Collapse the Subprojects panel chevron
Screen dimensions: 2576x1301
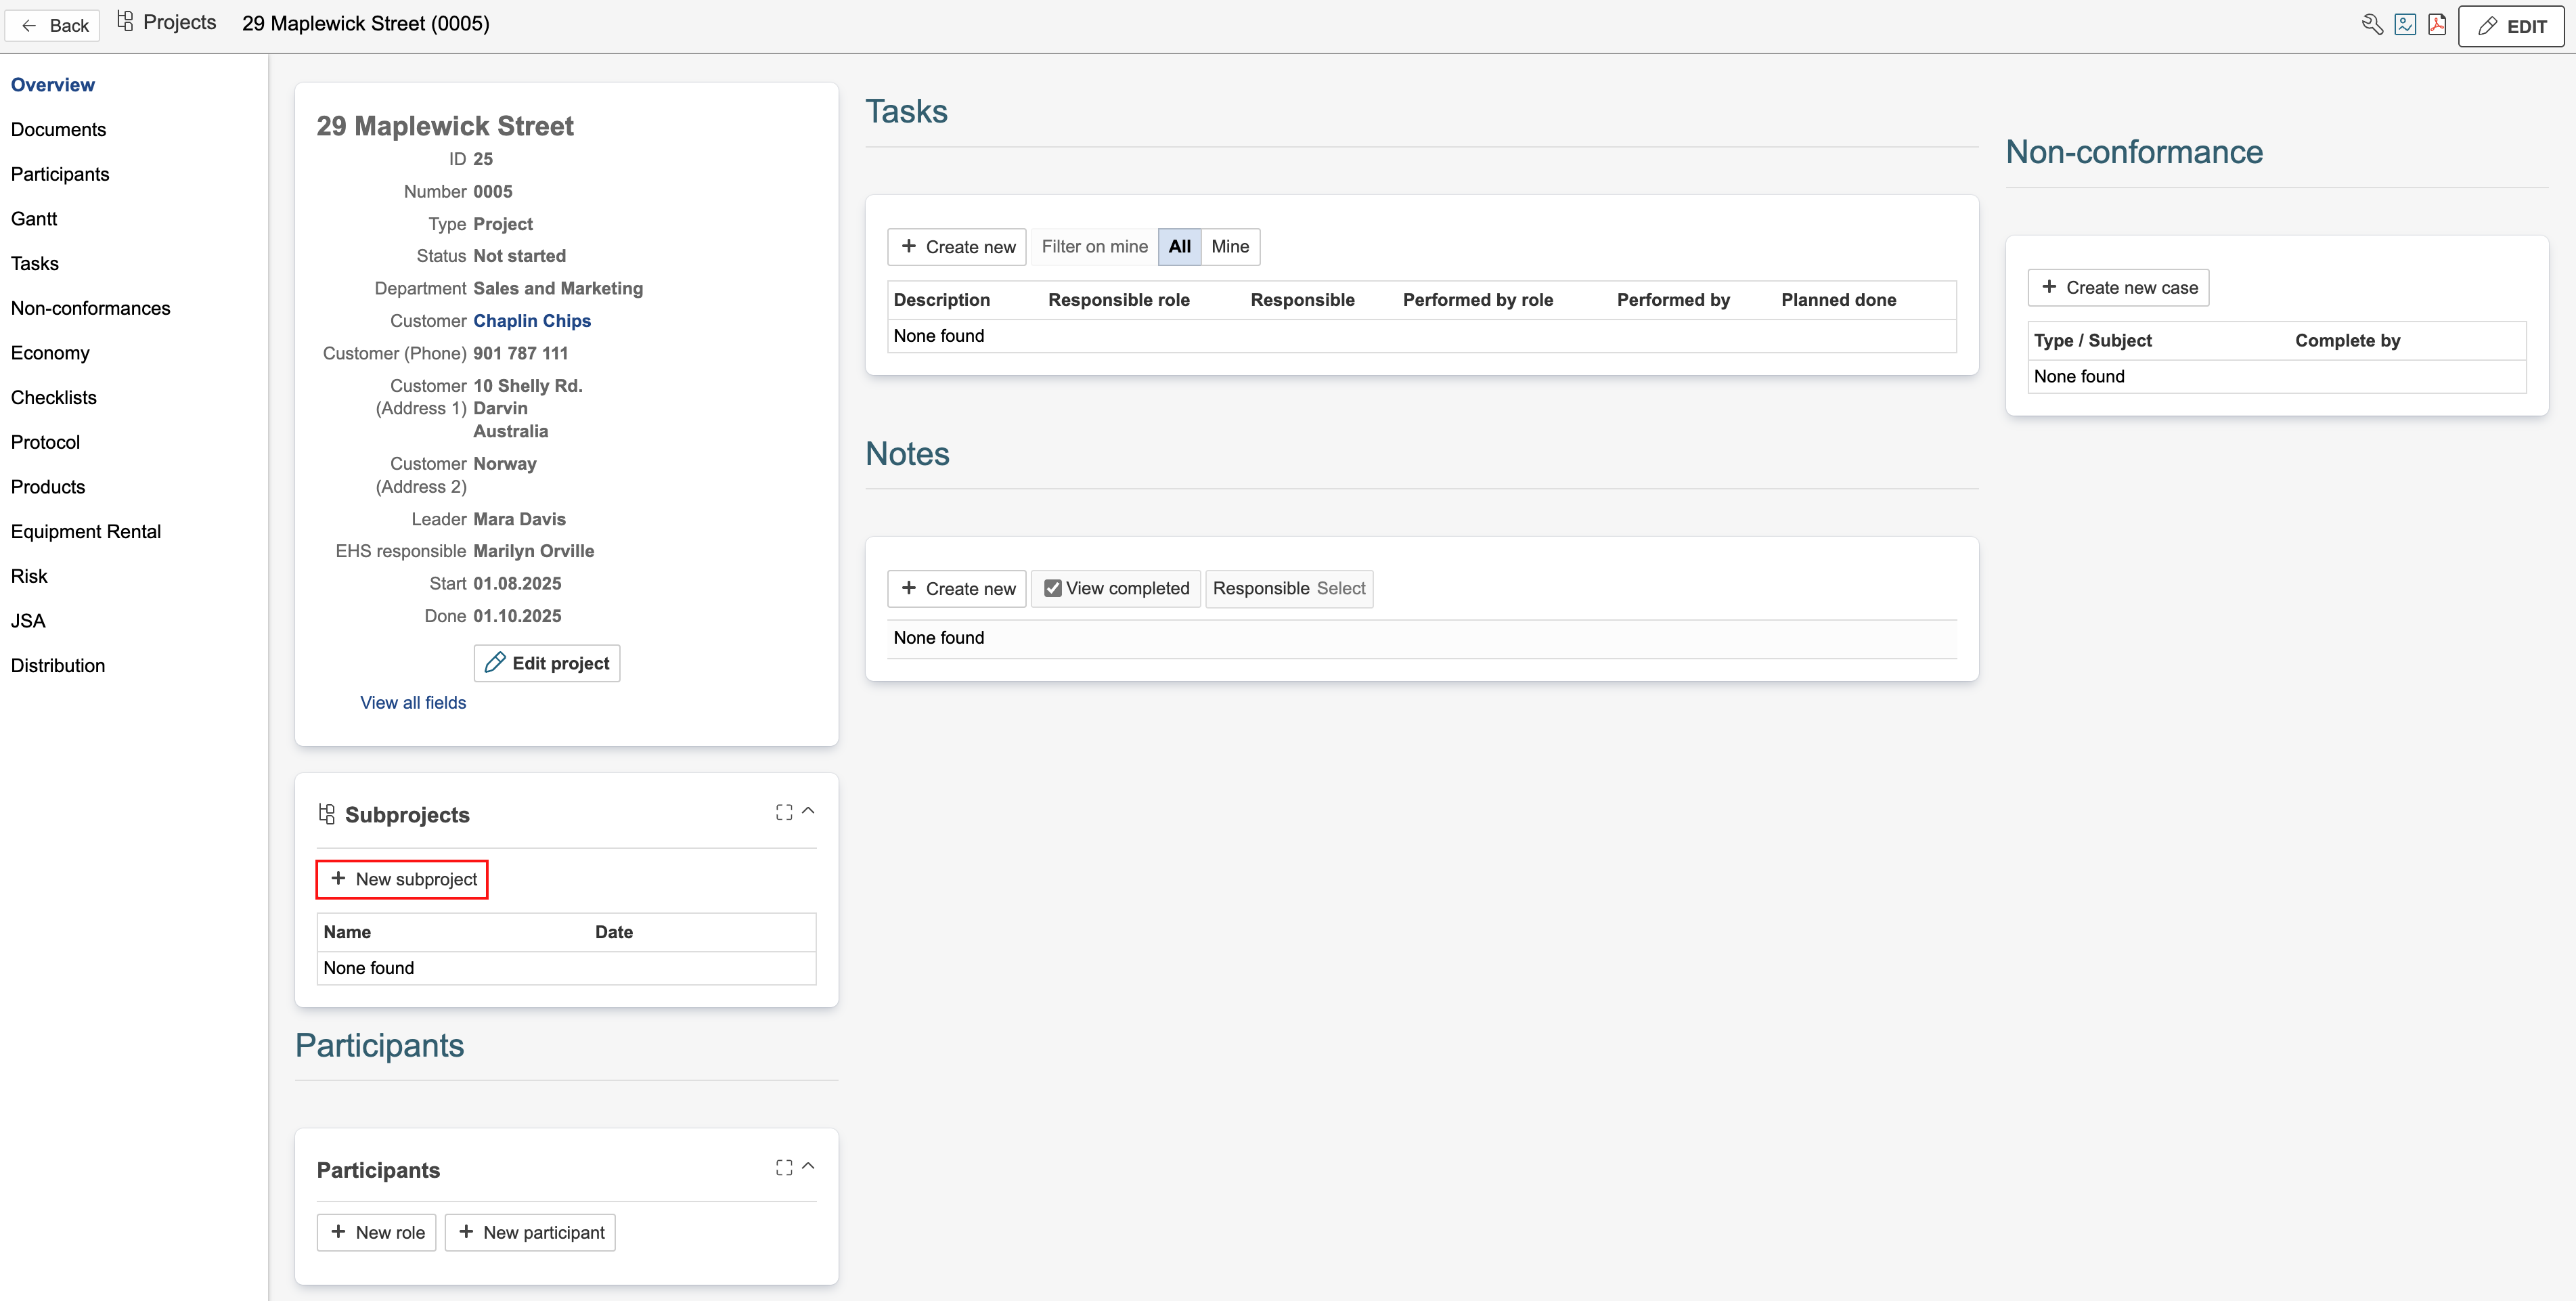(809, 811)
